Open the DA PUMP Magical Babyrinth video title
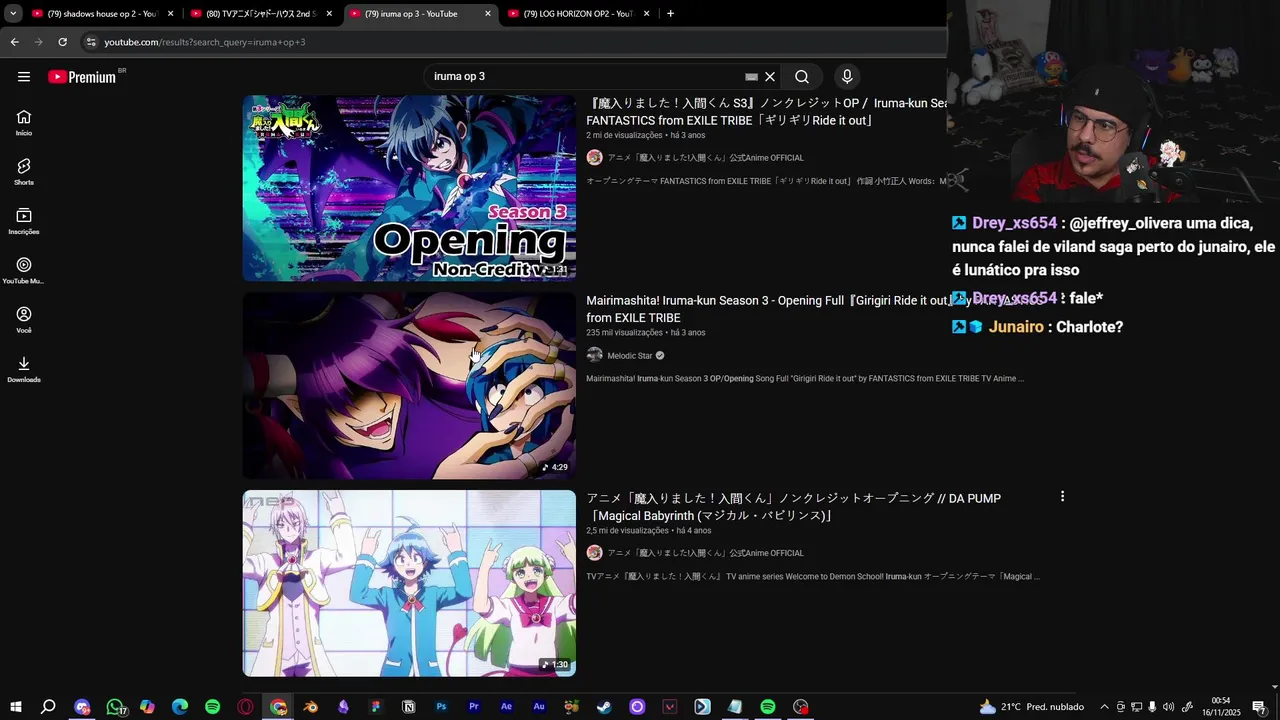 pyautogui.click(x=793, y=507)
